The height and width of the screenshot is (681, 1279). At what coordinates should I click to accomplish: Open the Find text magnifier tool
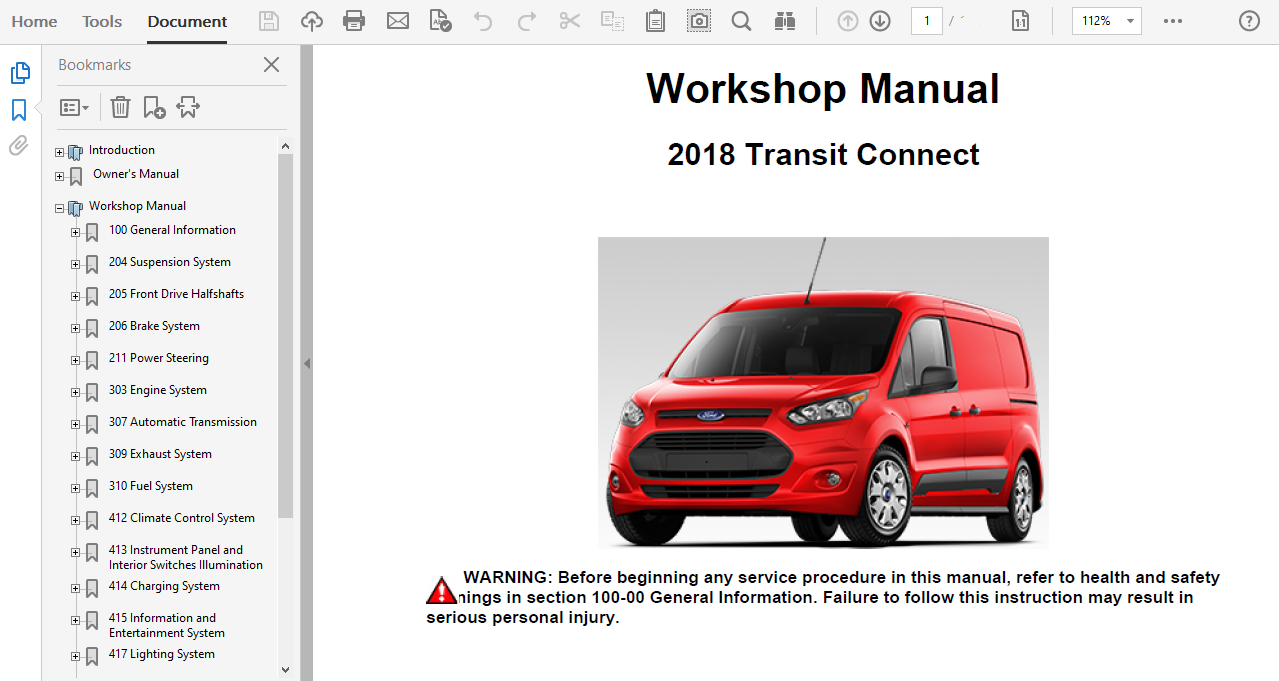(x=741, y=21)
